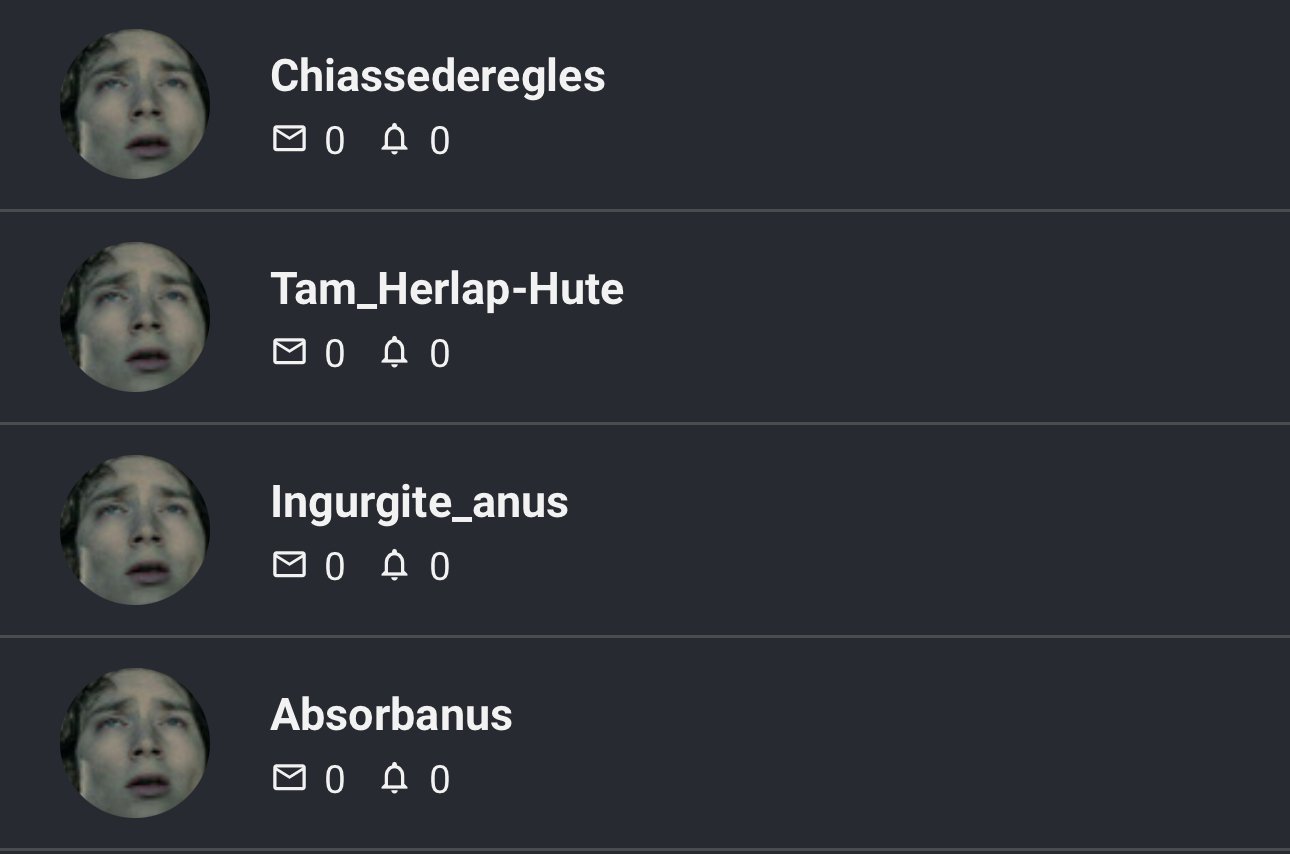Screen dimensions: 1290x854
Task: Click the bell icon under Chiassederegles
Action: point(395,139)
